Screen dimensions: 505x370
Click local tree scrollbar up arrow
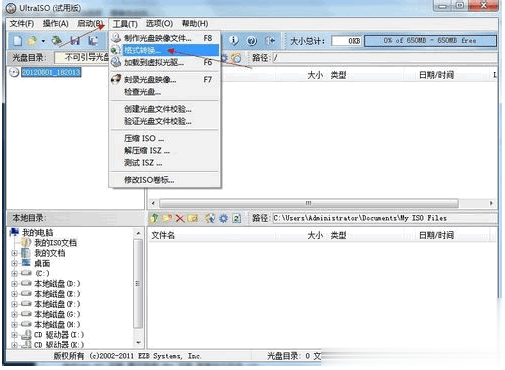pyautogui.click(x=138, y=233)
